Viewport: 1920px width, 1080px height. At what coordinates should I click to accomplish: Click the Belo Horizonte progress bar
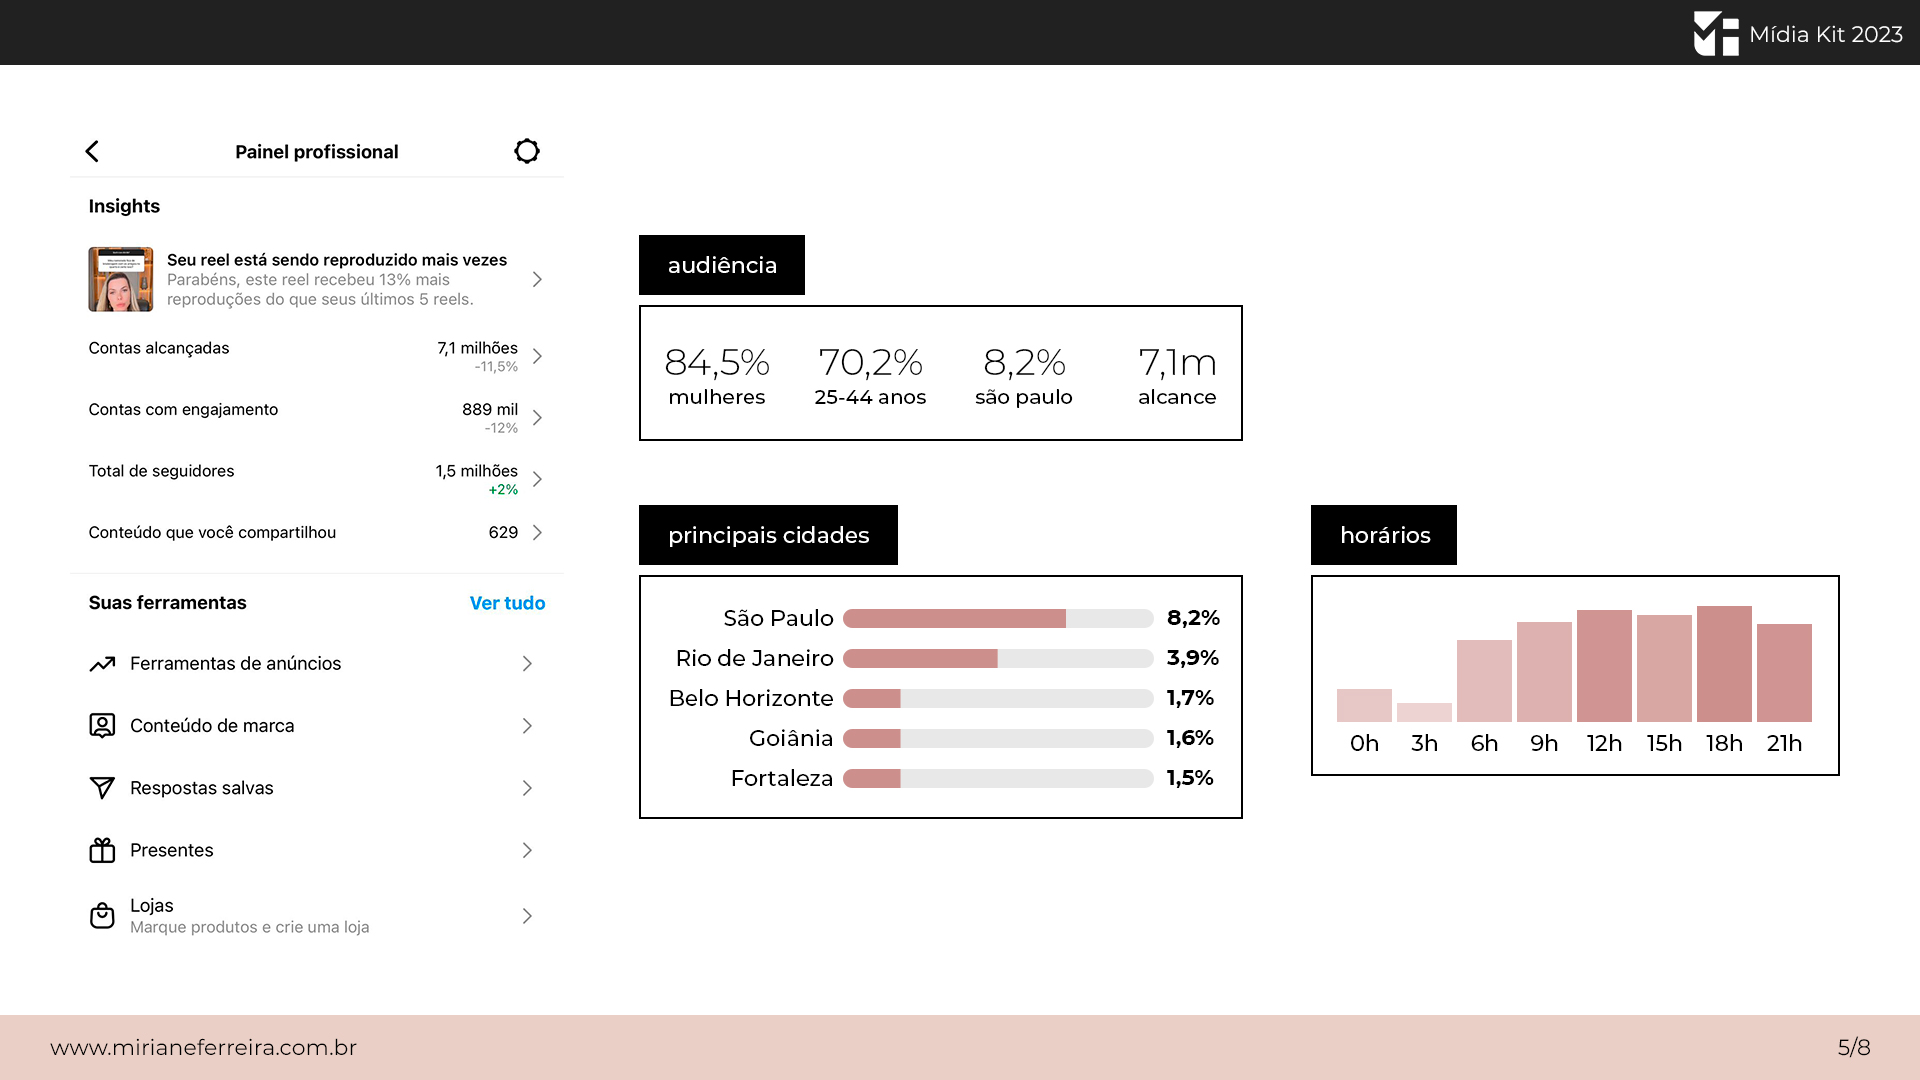click(x=998, y=699)
